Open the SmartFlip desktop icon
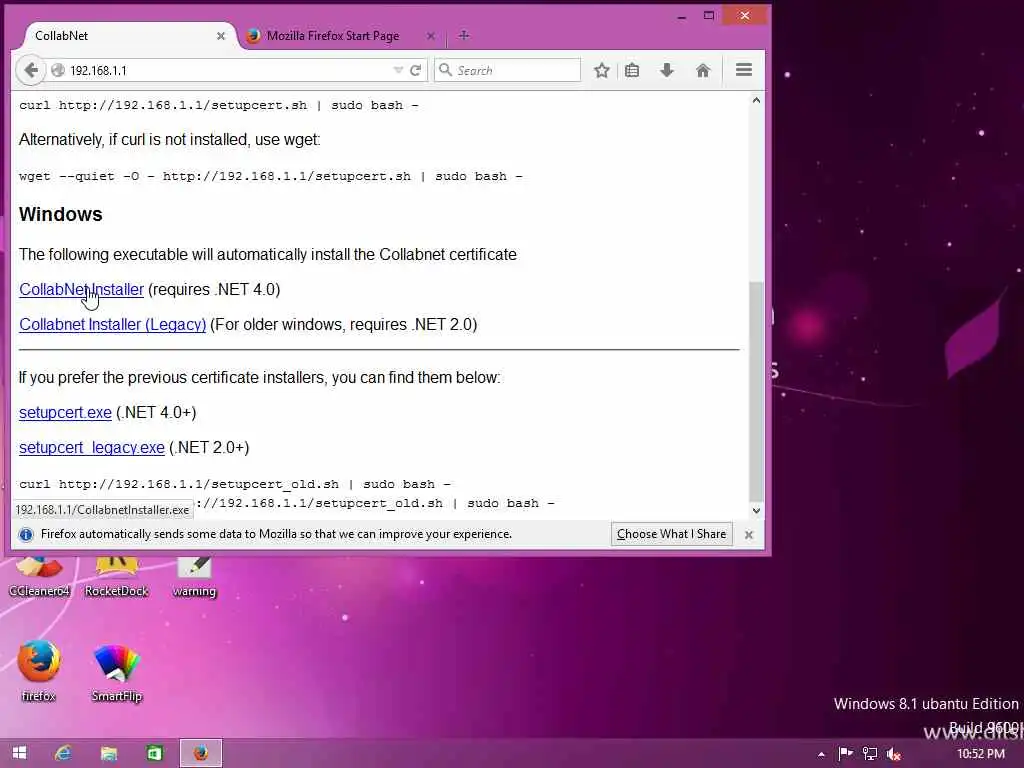This screenshot has height=768, width=1024. 117,671
